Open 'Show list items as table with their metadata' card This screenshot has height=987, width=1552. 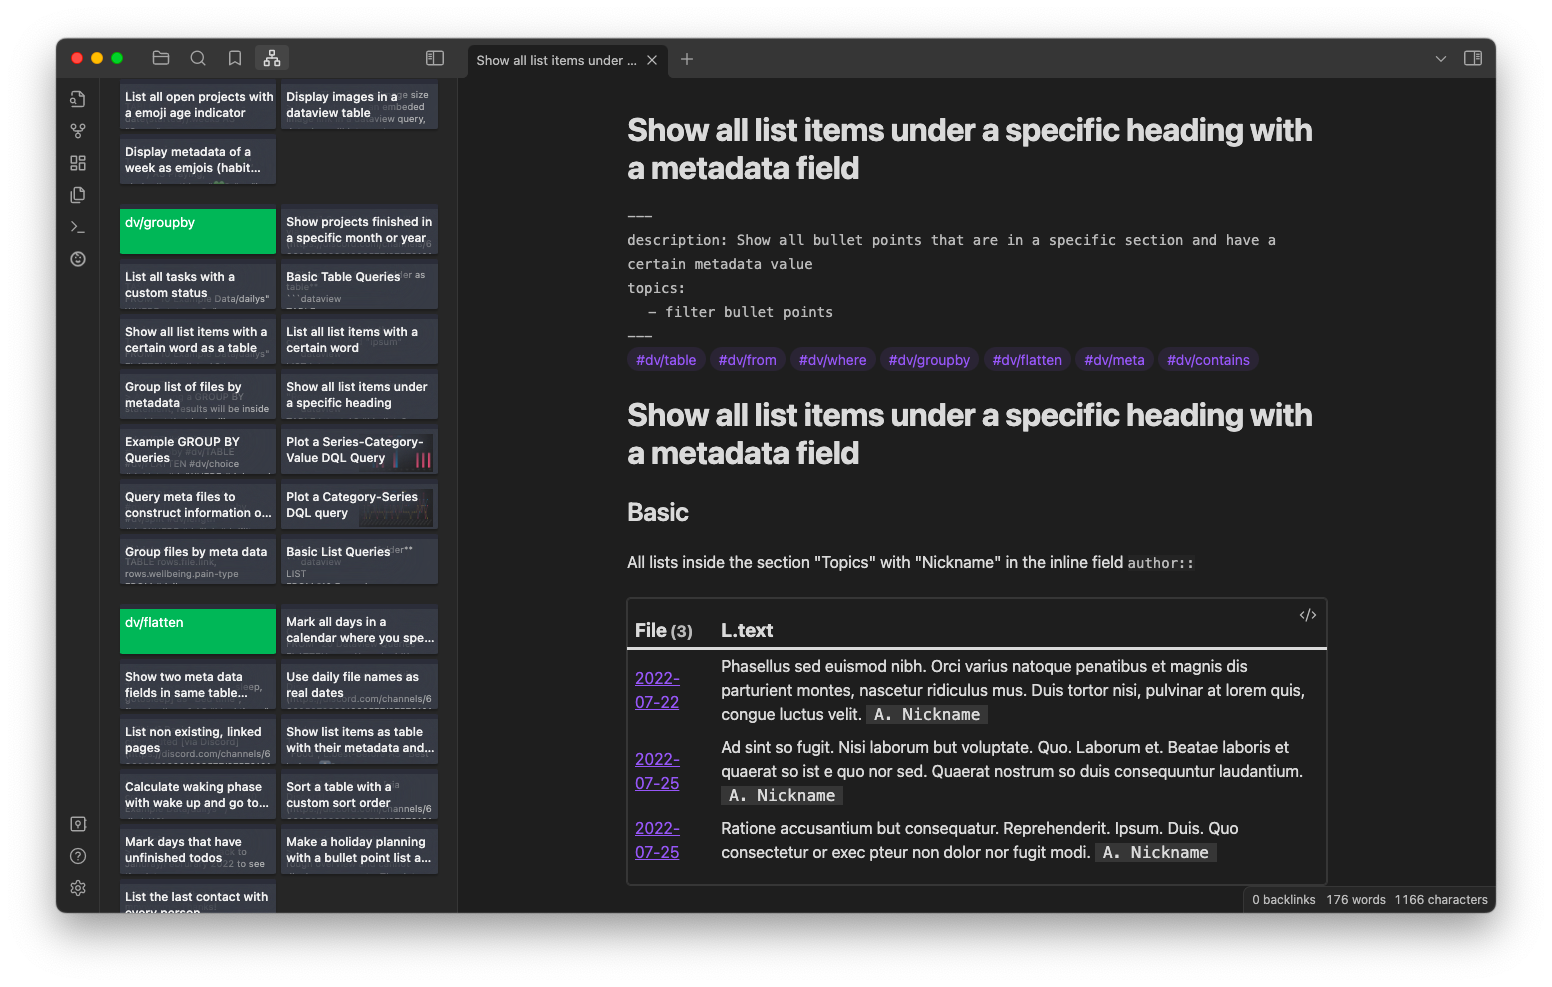359,741
